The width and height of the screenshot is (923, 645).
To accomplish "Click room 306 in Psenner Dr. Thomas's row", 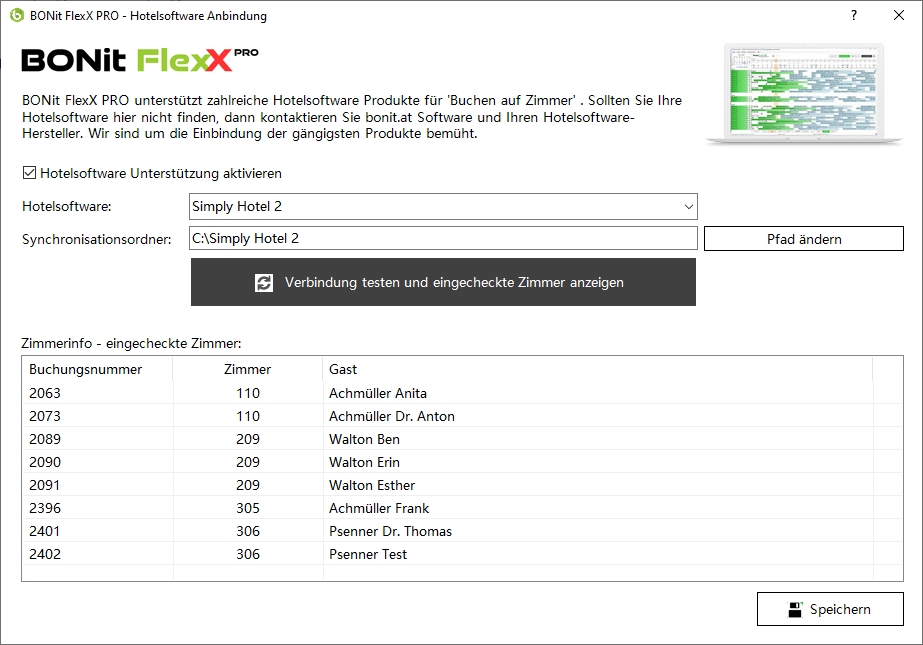I will click(248, 531).
